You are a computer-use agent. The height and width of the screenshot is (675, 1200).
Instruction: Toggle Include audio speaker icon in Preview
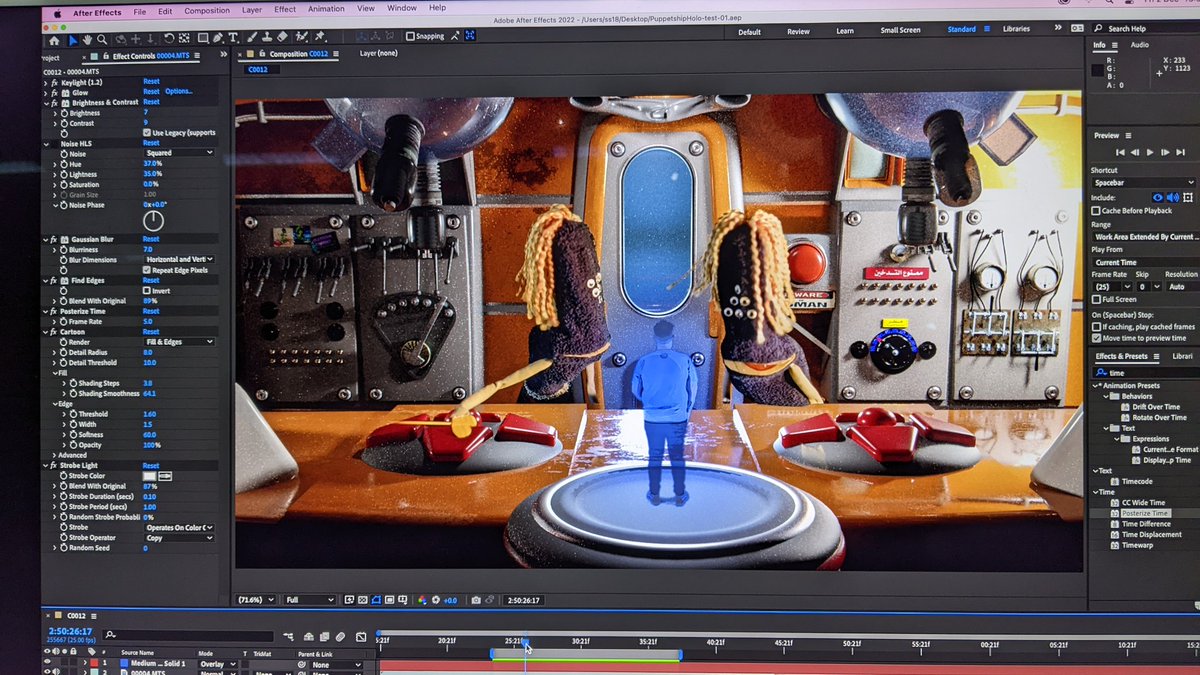[1173, 197]
